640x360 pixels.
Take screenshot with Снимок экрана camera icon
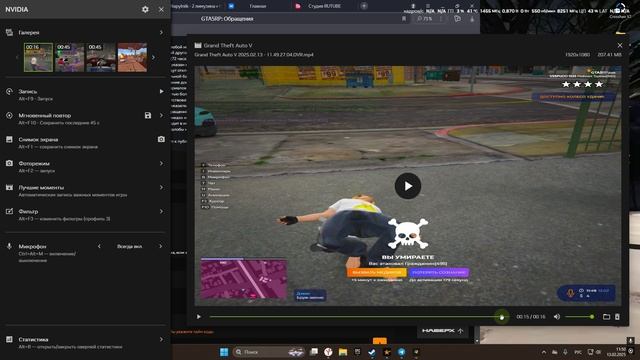pyautogui.click(x=161, y=139)
